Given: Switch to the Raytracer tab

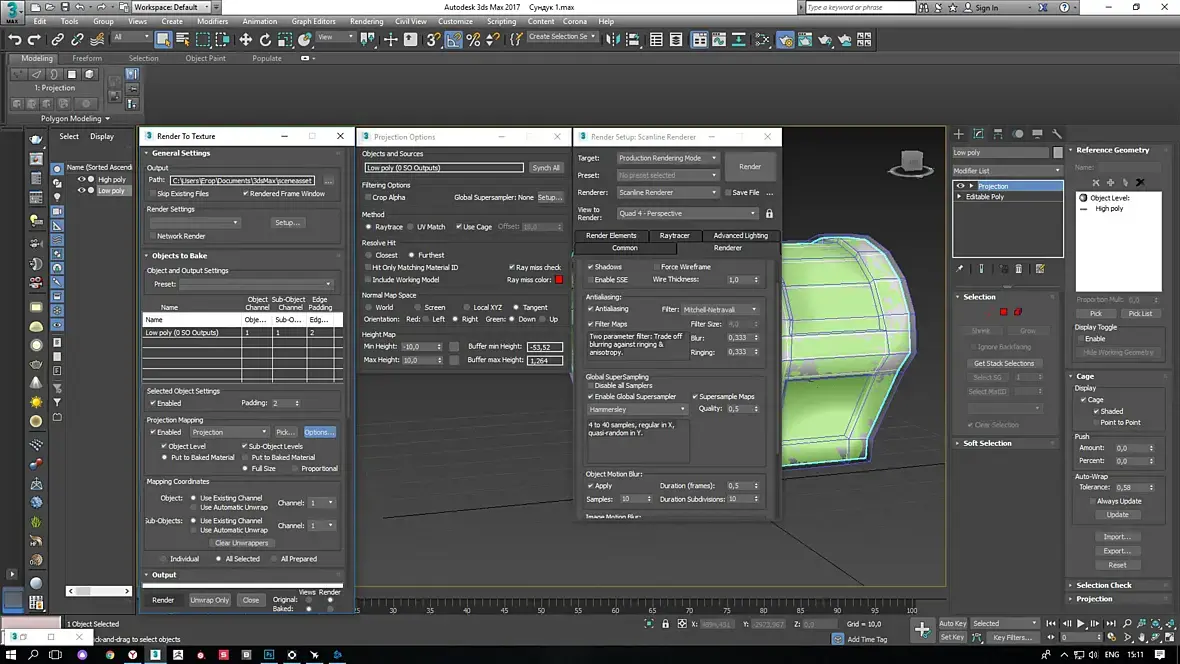Looking at the screenshot, I should click(675, 236).
